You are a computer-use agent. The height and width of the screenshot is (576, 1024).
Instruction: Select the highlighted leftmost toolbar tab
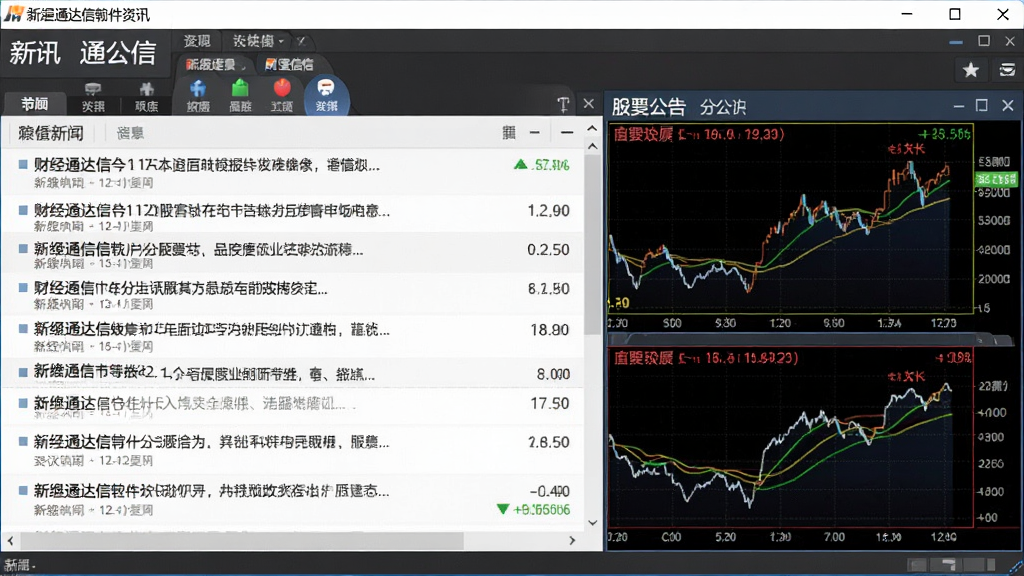35,104
